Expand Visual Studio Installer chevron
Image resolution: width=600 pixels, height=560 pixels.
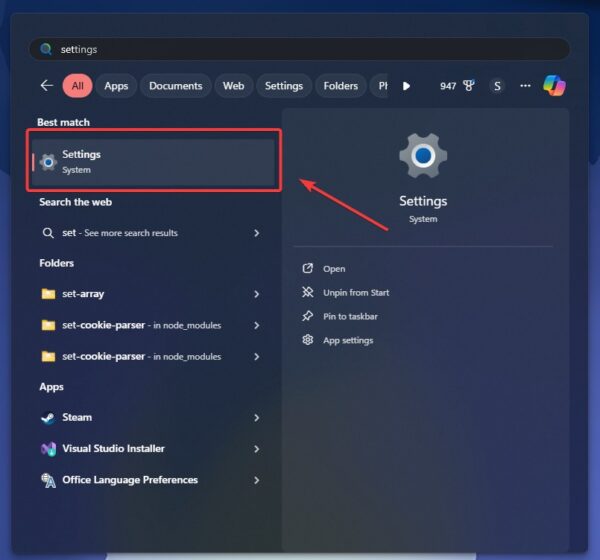(257, 449)
